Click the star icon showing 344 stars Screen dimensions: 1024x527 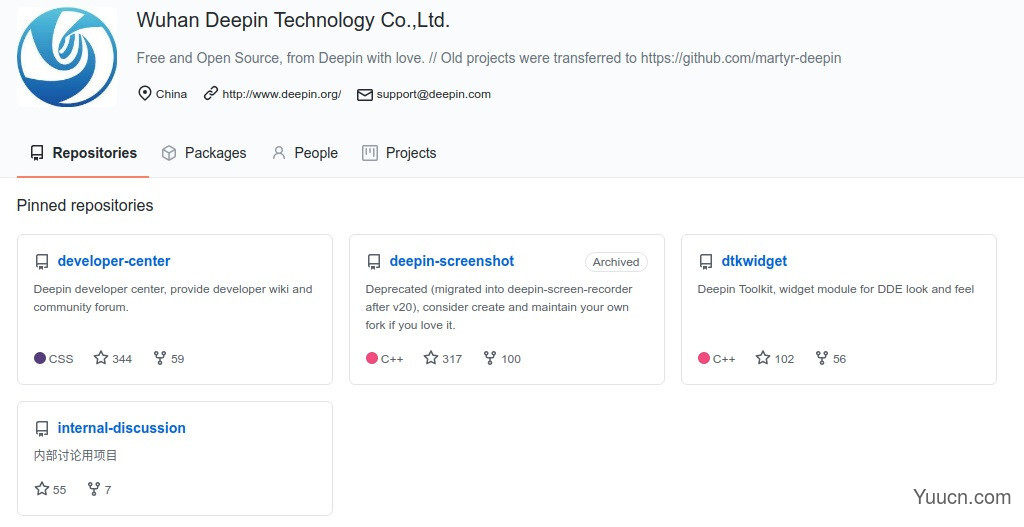[101, 358]
